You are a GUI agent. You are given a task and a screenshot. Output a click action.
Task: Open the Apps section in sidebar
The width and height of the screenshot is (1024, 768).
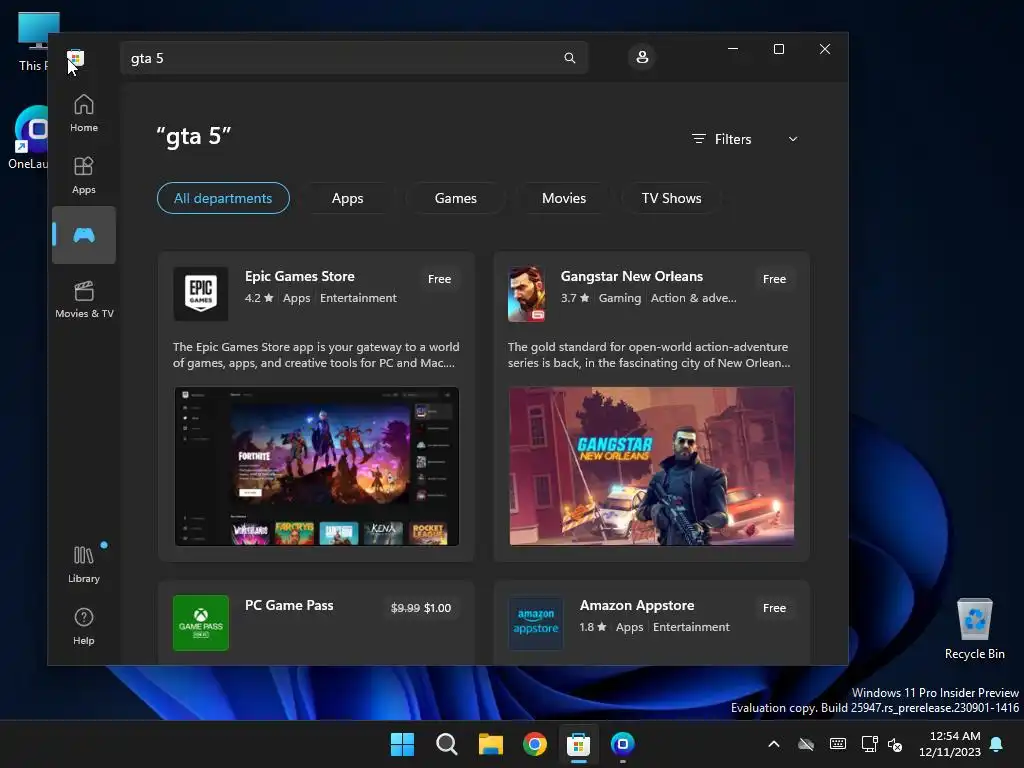pyautogui.click(x=84, y=176)
